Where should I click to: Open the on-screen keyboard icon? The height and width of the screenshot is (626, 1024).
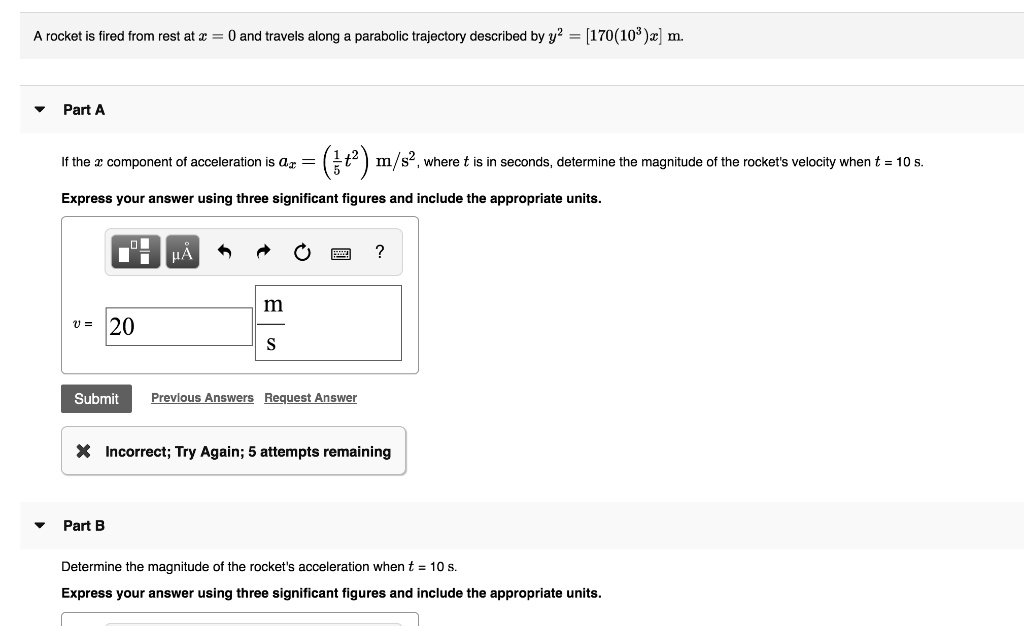[x=340, y=253]
